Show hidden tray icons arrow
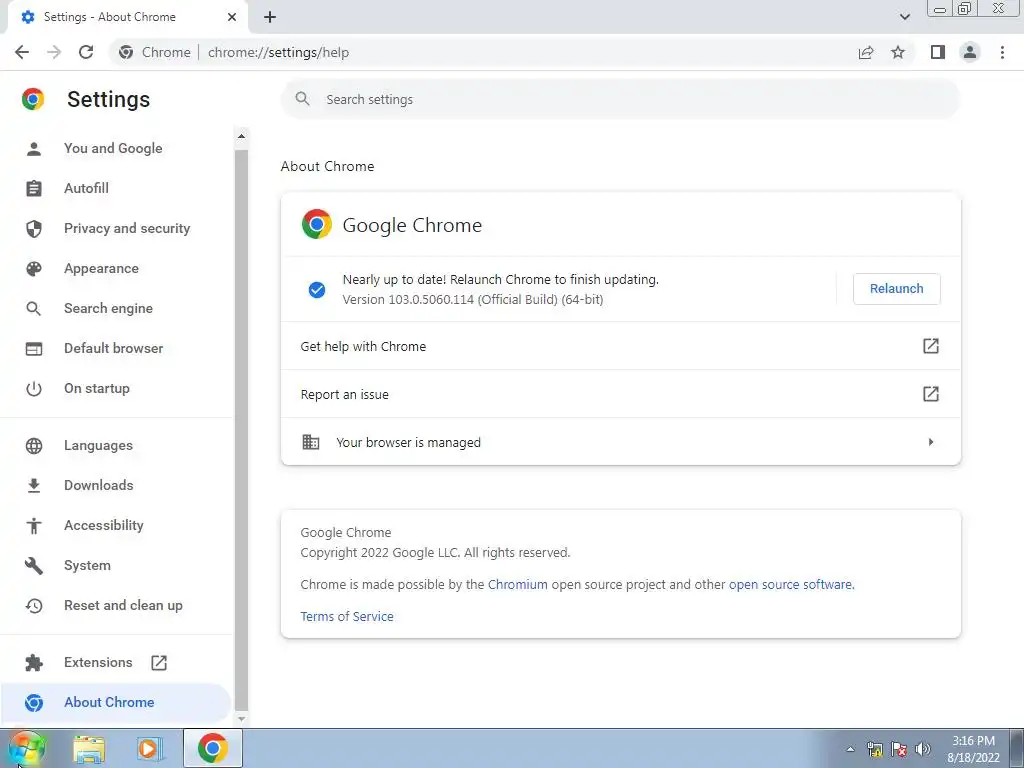The width and height of the screenshot is (1024, 768). coord(850,749)
